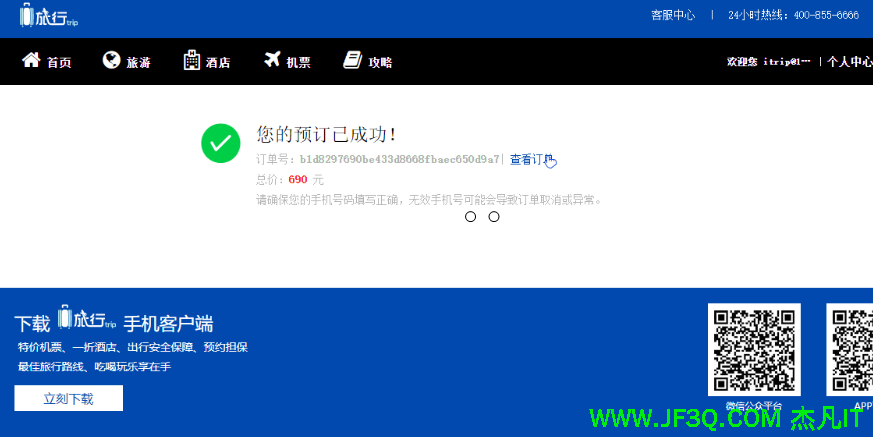Screen dimensions: 873x437
Task: Select the first circle indicator
Action: [470, 217]
